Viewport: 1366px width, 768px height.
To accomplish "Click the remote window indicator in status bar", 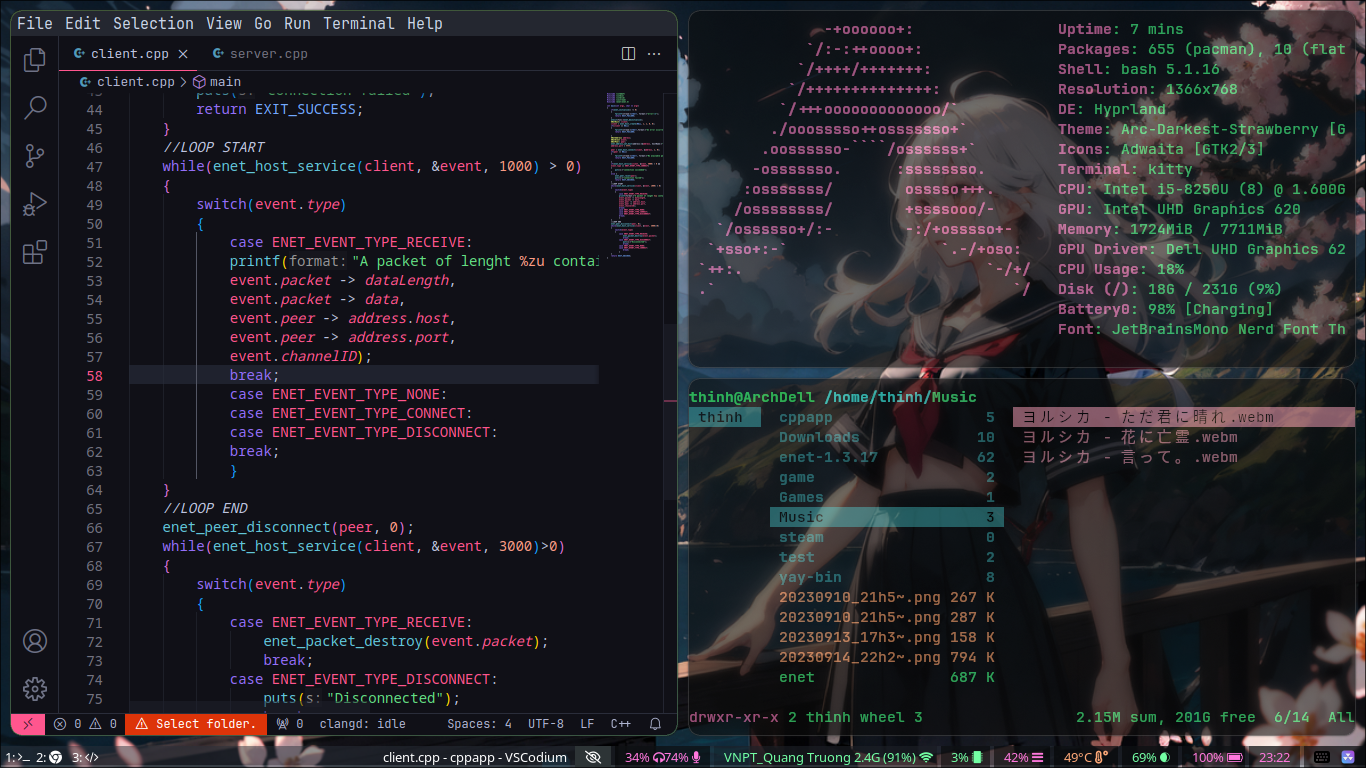I will [x=28, y=723].
